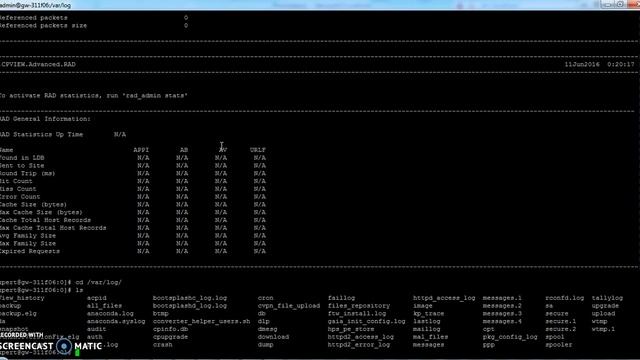Image resolution: width=640 pixels, height=360 pixels.
Task: Click the audit directory name
Action: (x=96, y=329)
